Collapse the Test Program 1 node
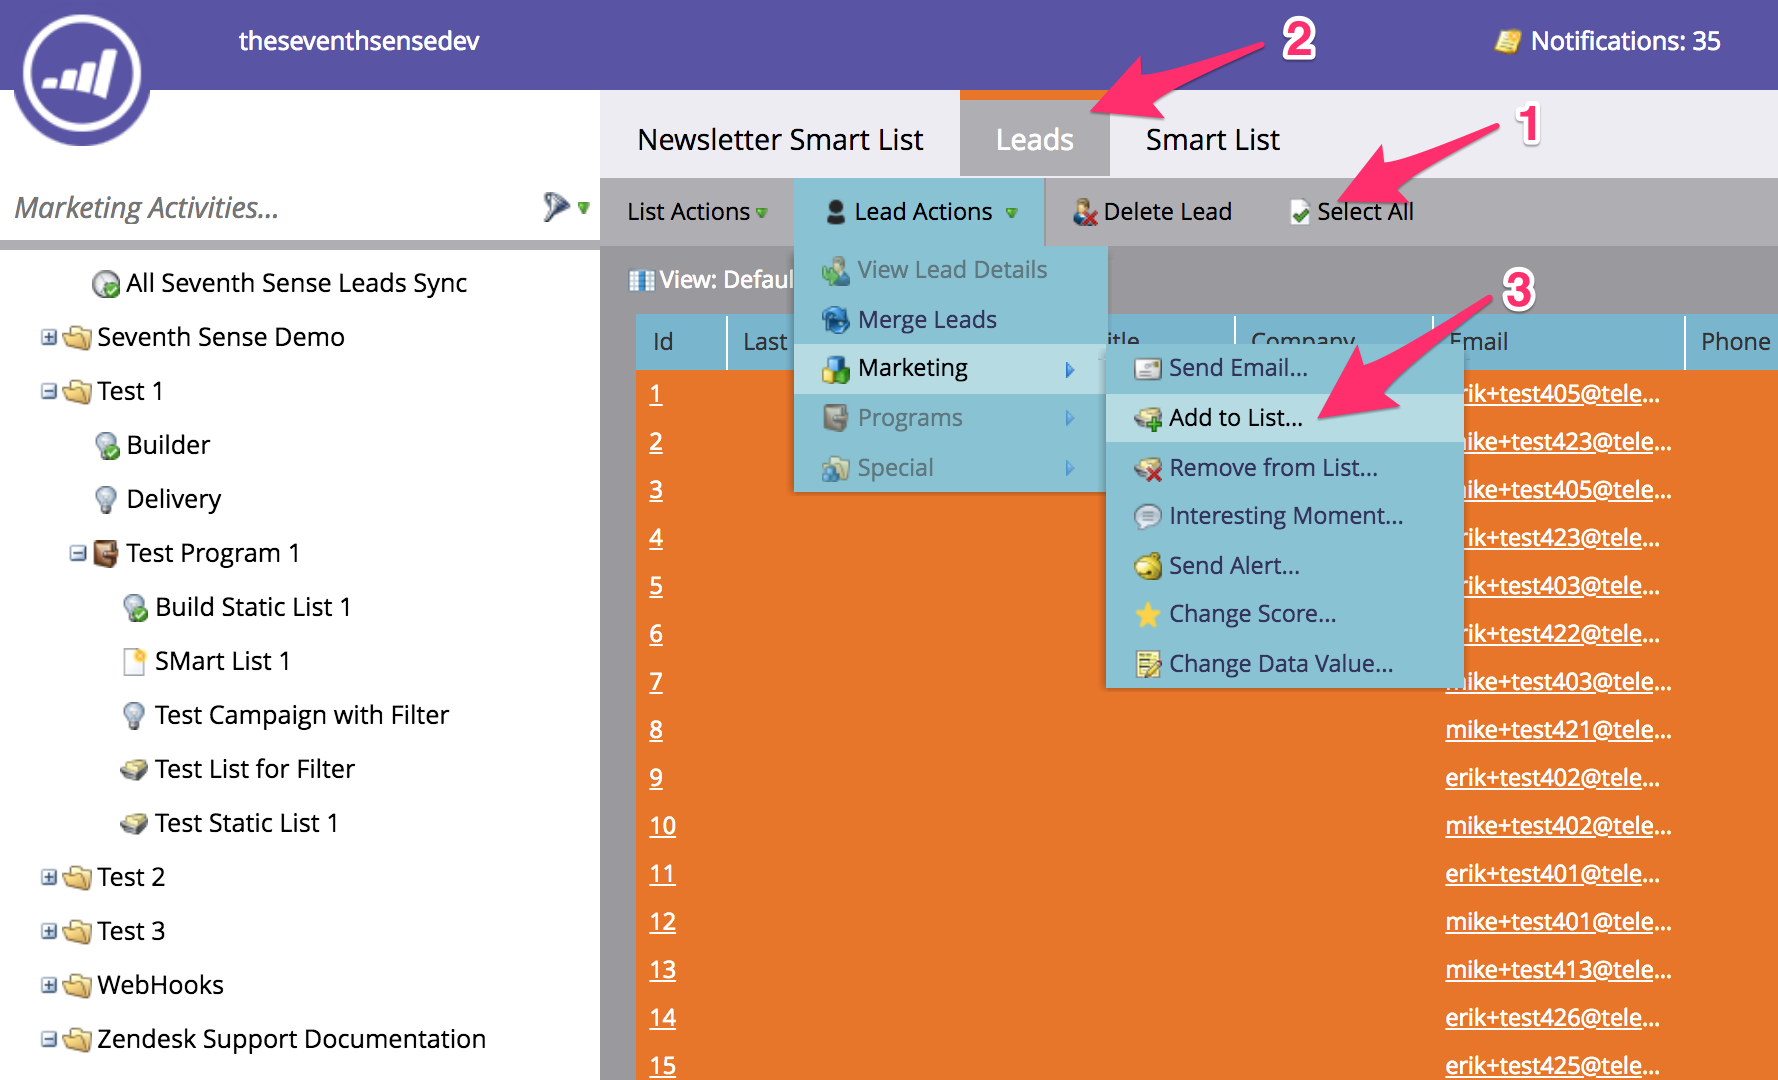 (x=77, y=553)
